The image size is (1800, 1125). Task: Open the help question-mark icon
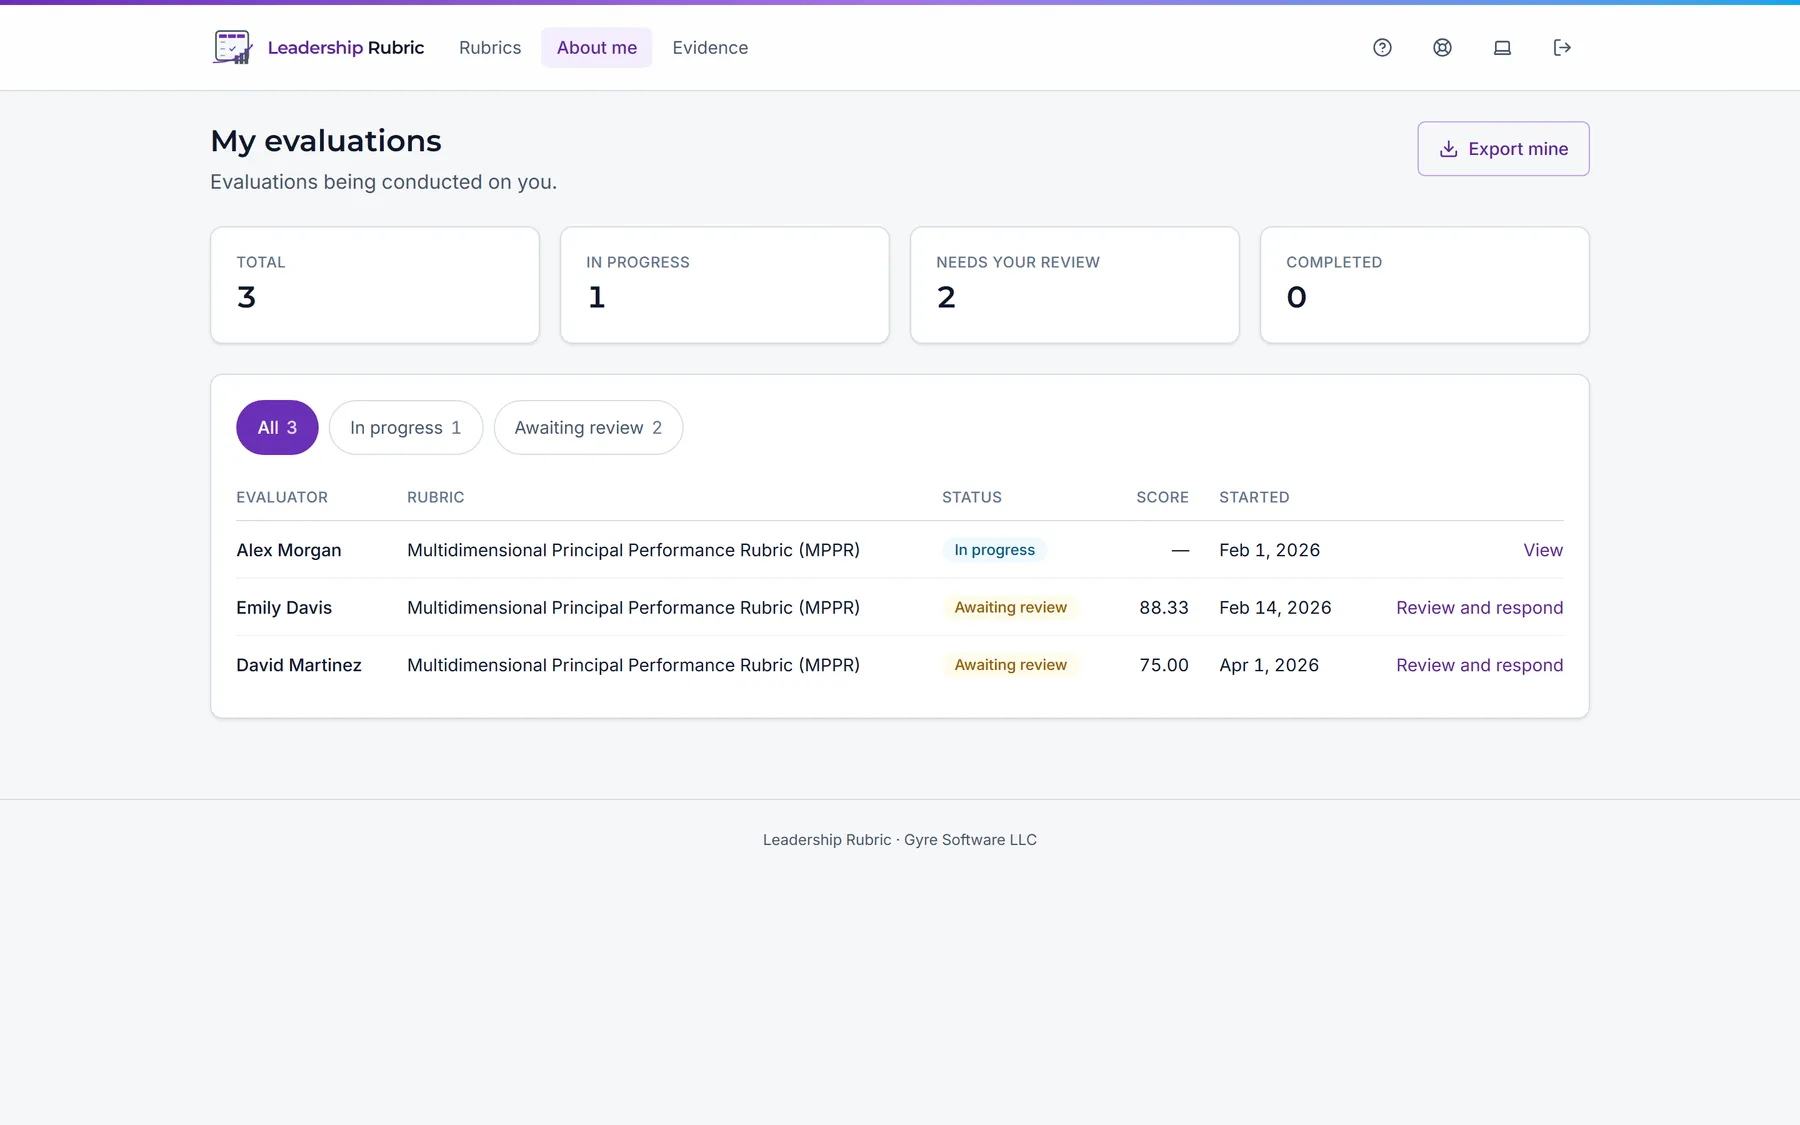point(1382,47)
